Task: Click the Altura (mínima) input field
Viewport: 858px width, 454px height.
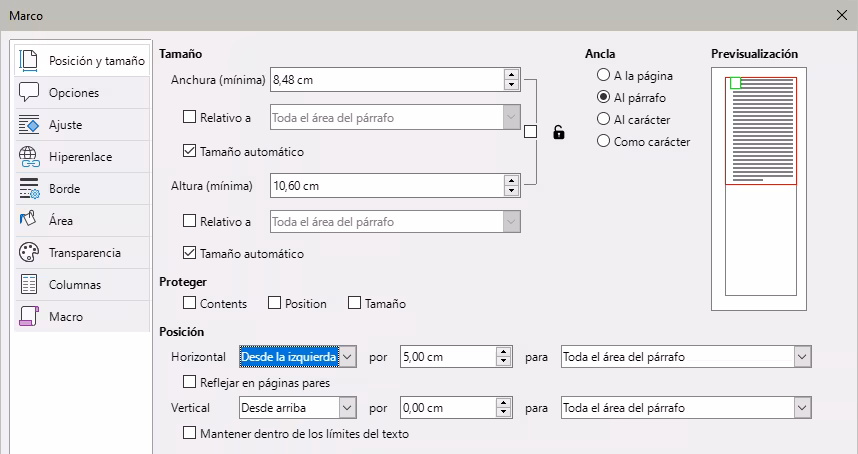Action: (x=385, y=186)
